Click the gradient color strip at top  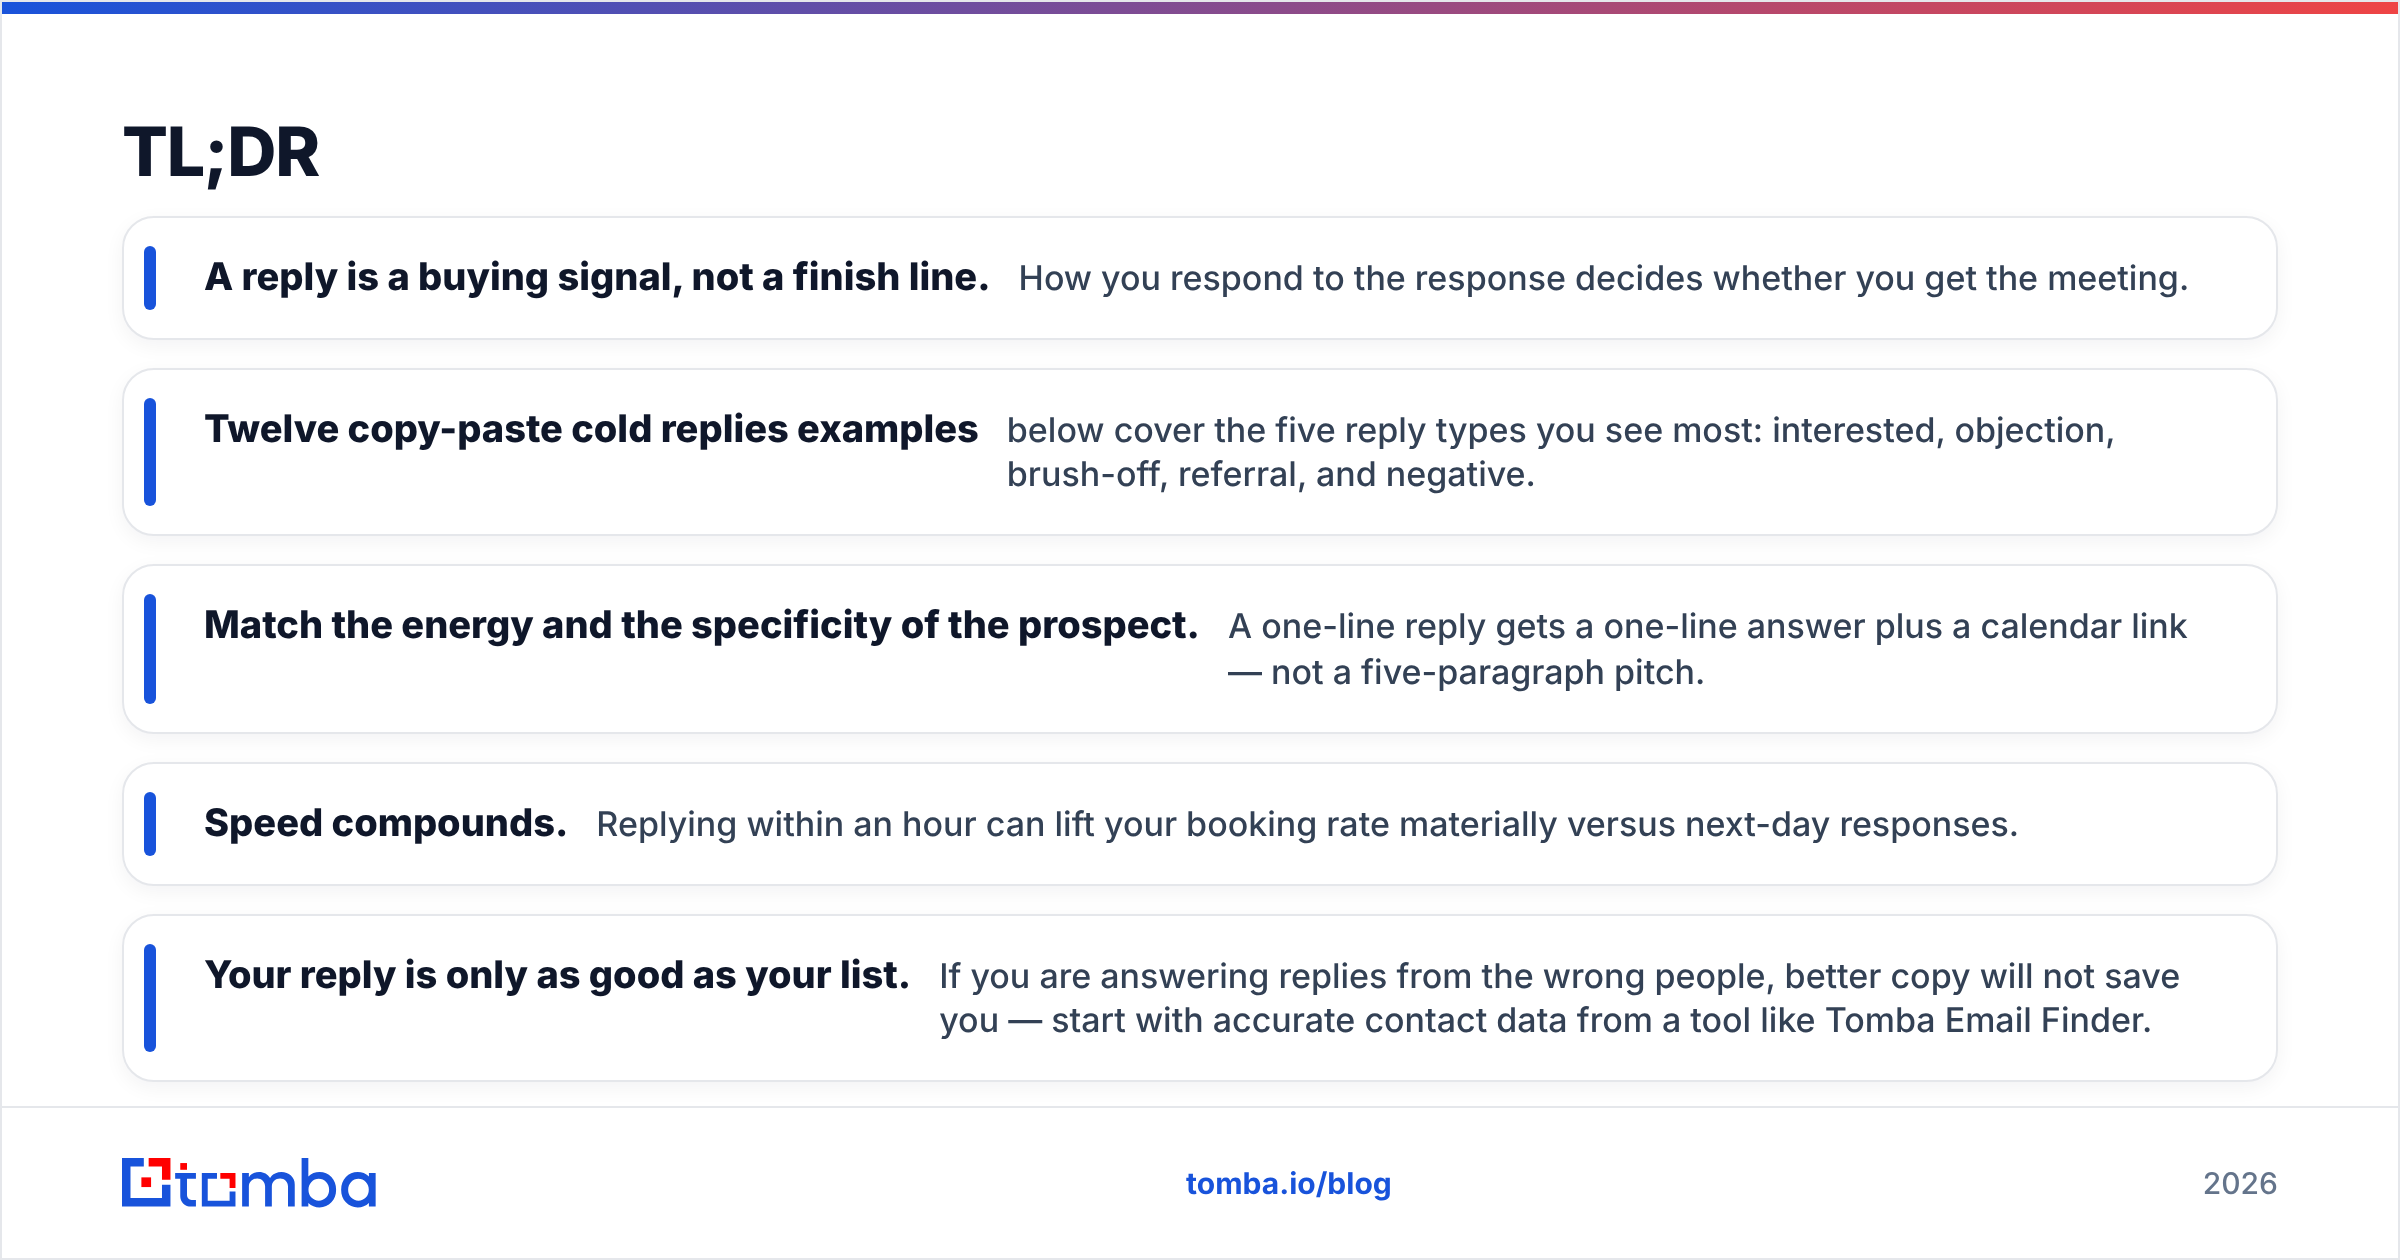pyautogui.click(x=1200, y=7)
